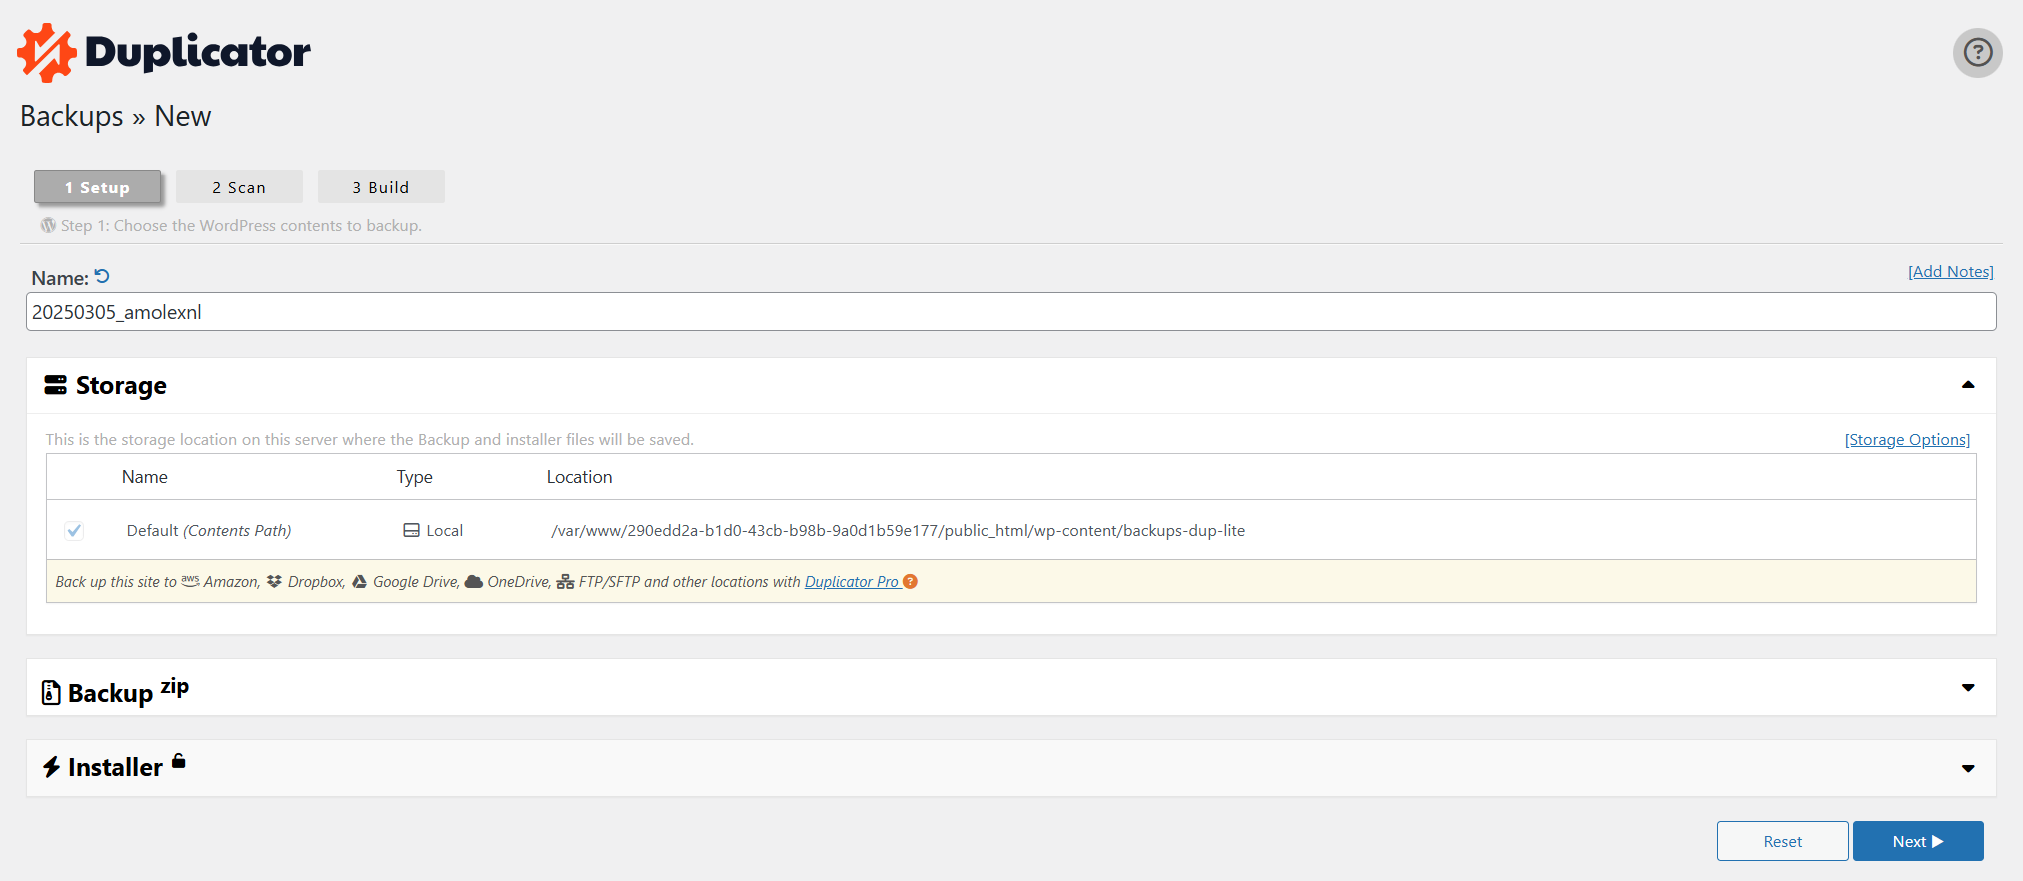The height and width of the screenshot is (881, 2023).
Task: Expand the Backup zip panel
Action: pyautogui.click(x=1968, y=688)
